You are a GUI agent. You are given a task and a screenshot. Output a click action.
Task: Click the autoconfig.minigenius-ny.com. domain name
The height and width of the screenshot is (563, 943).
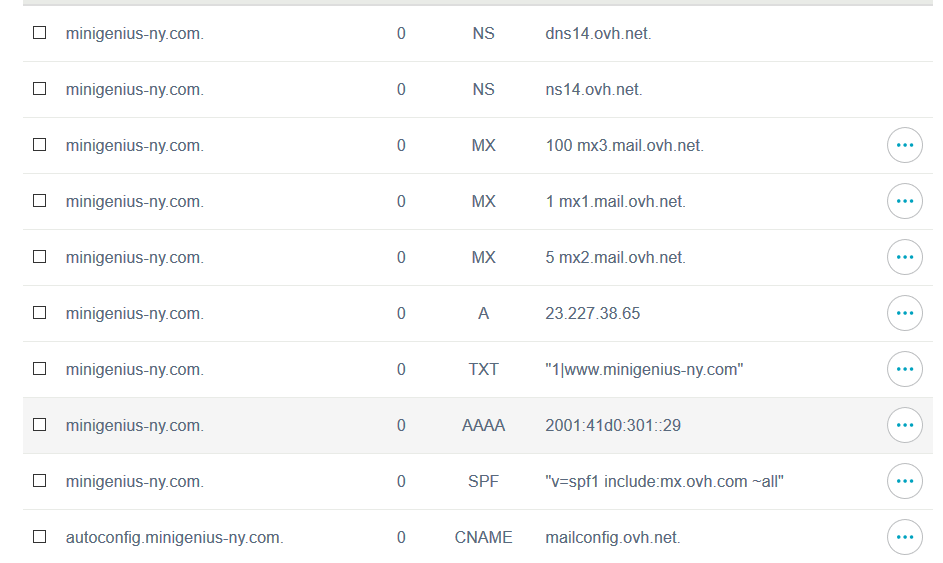[x=174, y=537]
